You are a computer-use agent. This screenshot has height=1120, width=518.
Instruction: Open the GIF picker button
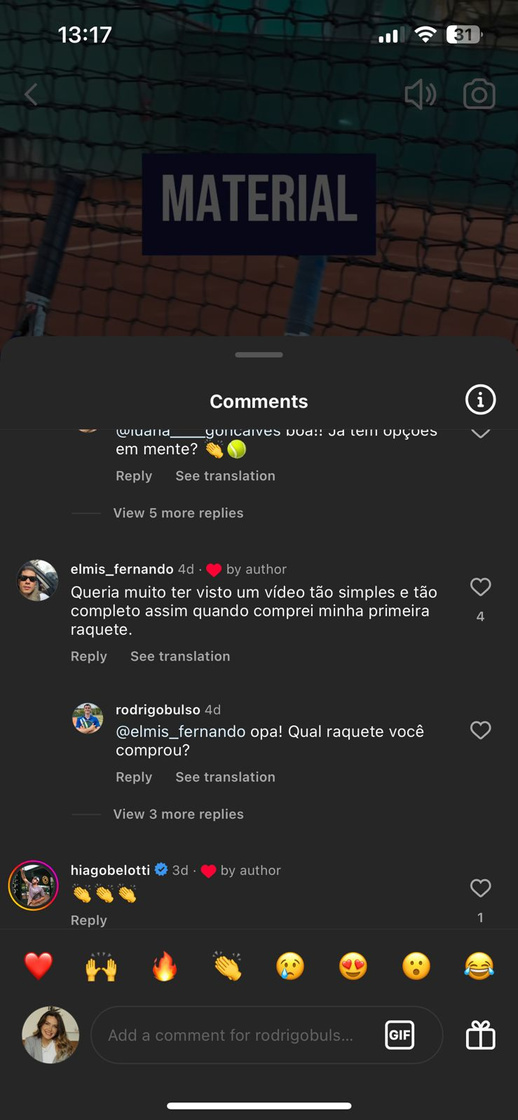pos(399,1035)
